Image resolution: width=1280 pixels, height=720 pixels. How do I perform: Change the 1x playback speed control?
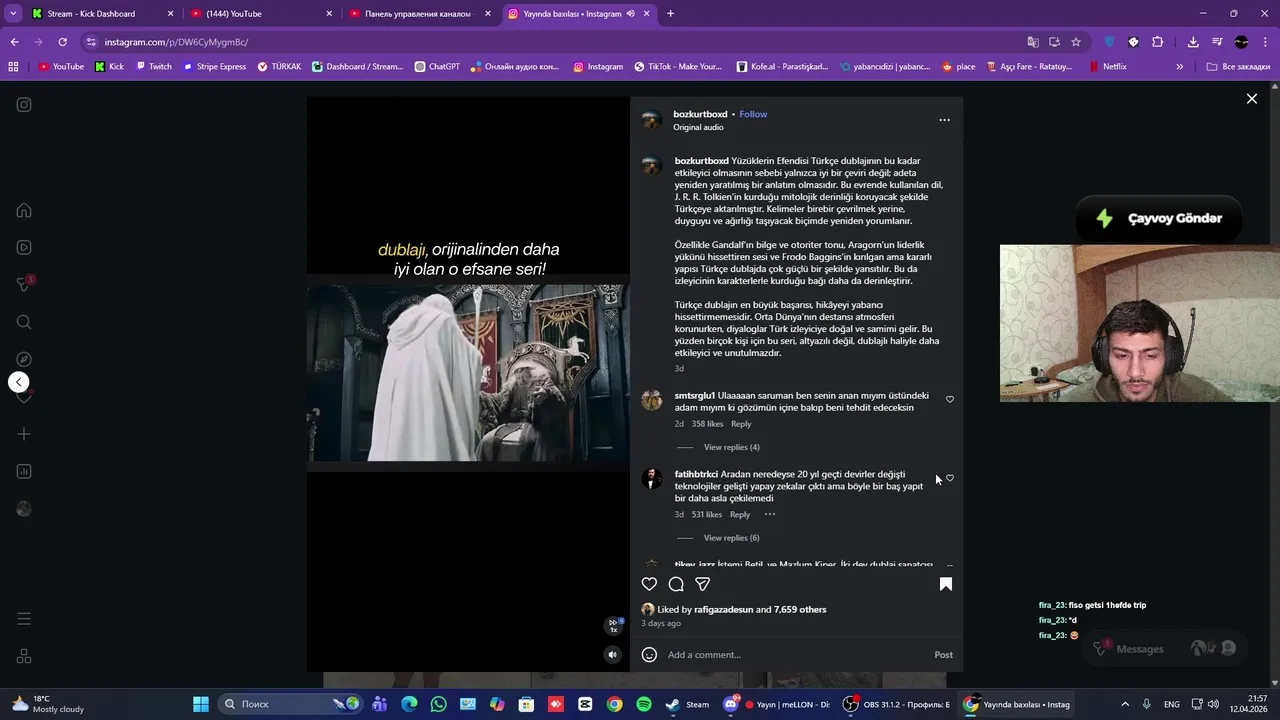[614, 626]
